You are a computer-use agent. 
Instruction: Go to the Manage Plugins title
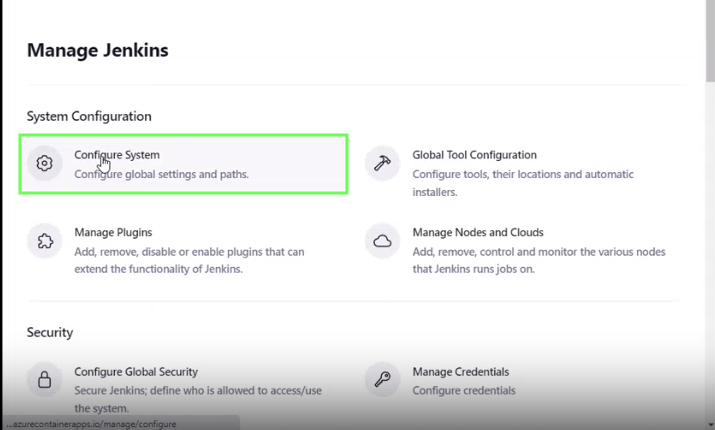coord(113,232)
